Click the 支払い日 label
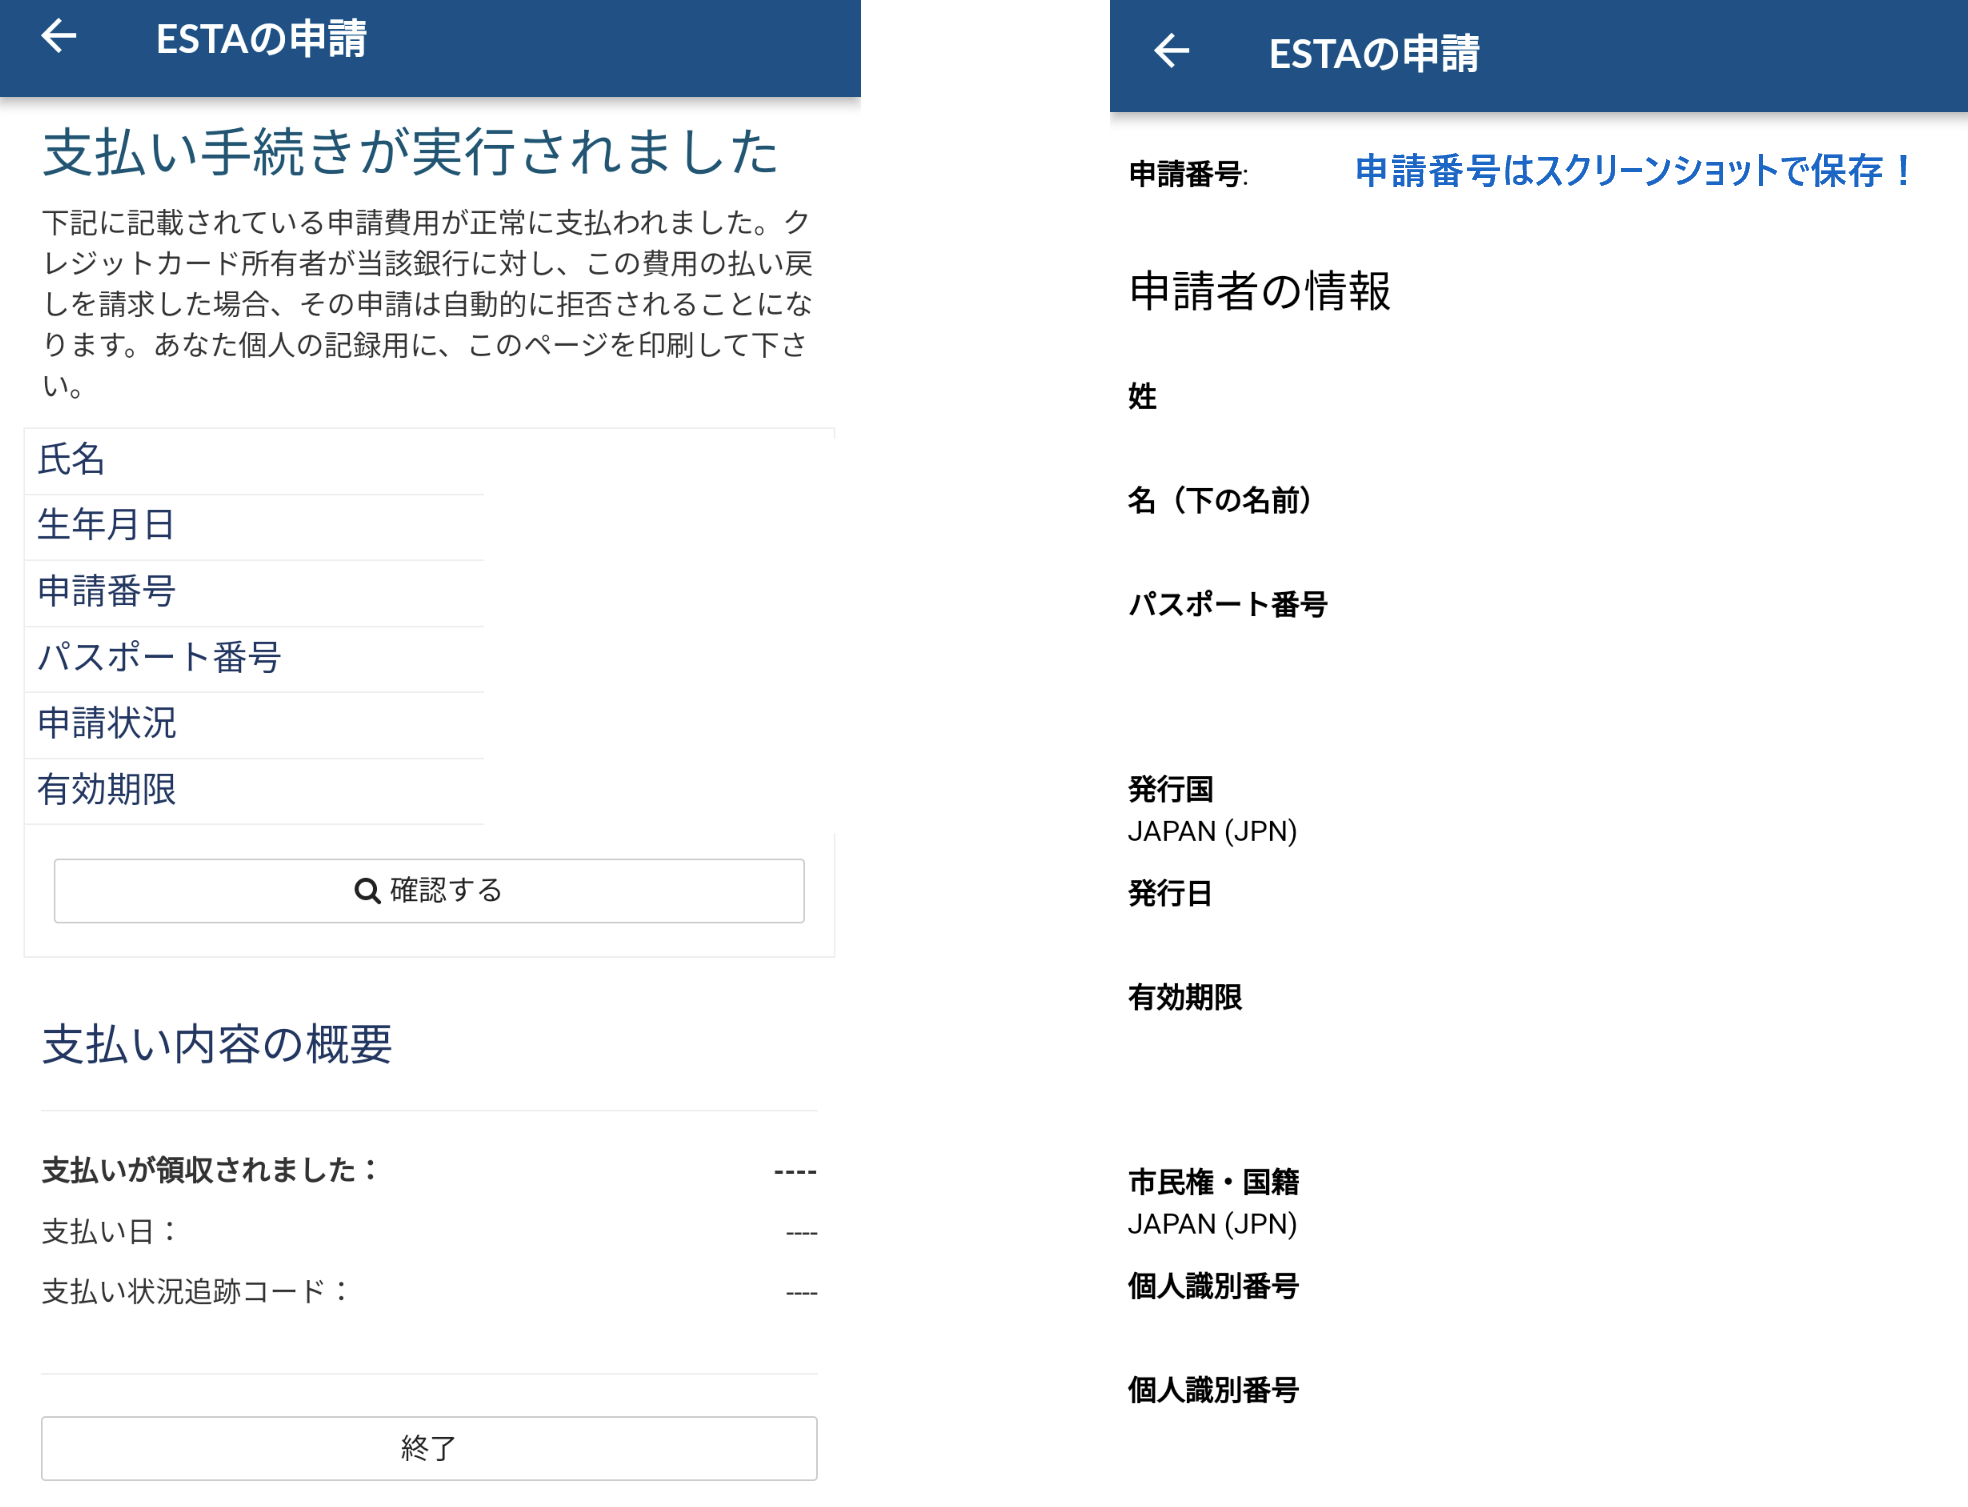This screenshot has height=1507, width=1968. pos(110,1231)
